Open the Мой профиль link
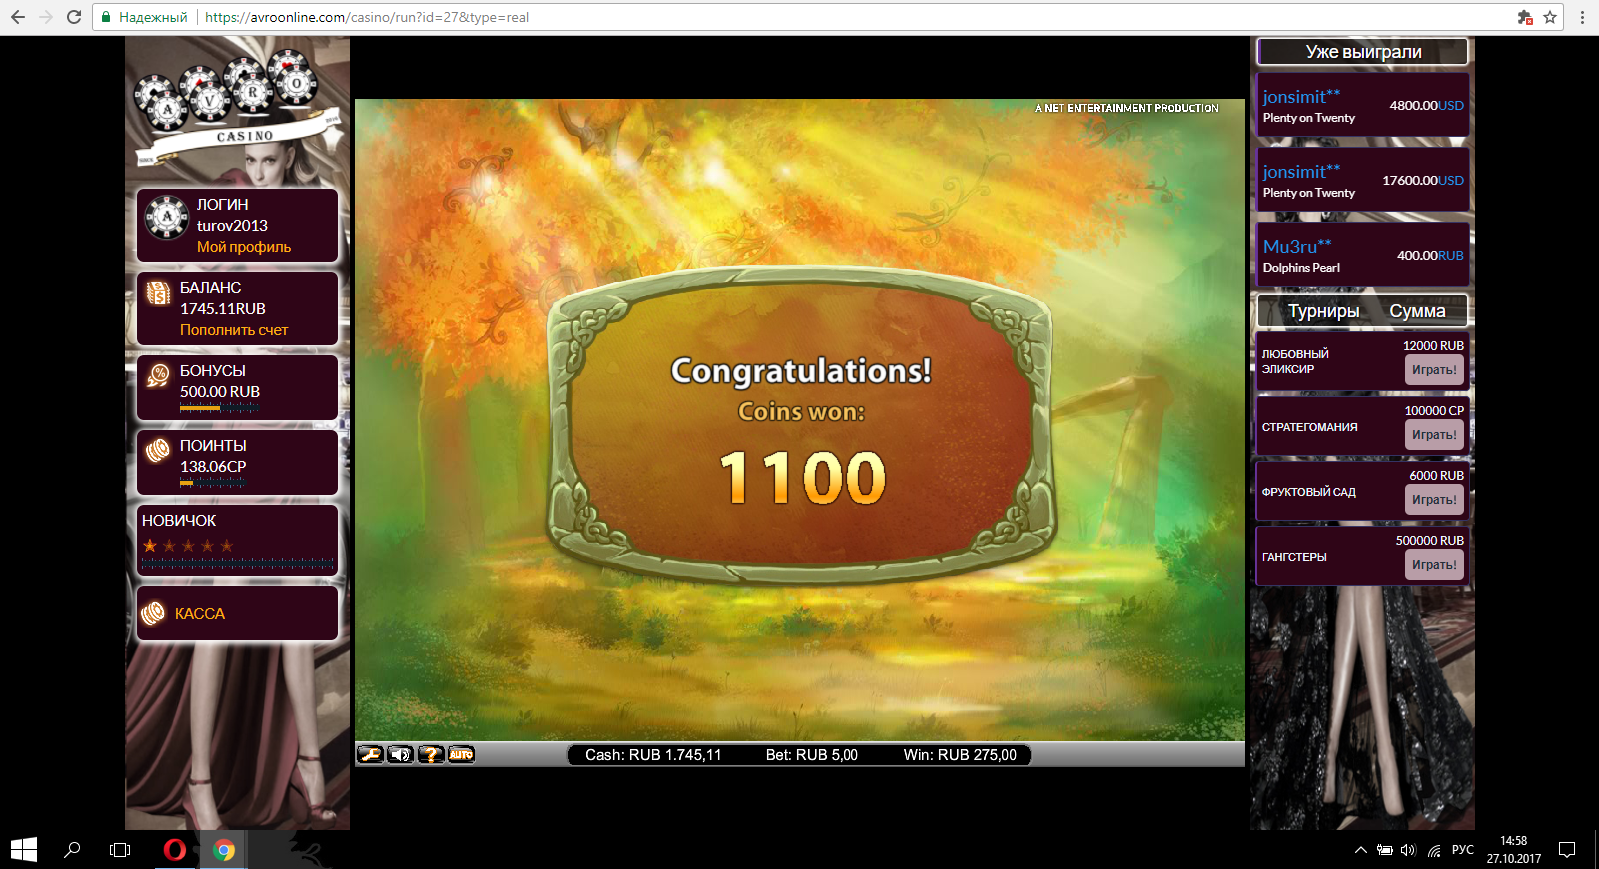 click(x=244, y=247)
